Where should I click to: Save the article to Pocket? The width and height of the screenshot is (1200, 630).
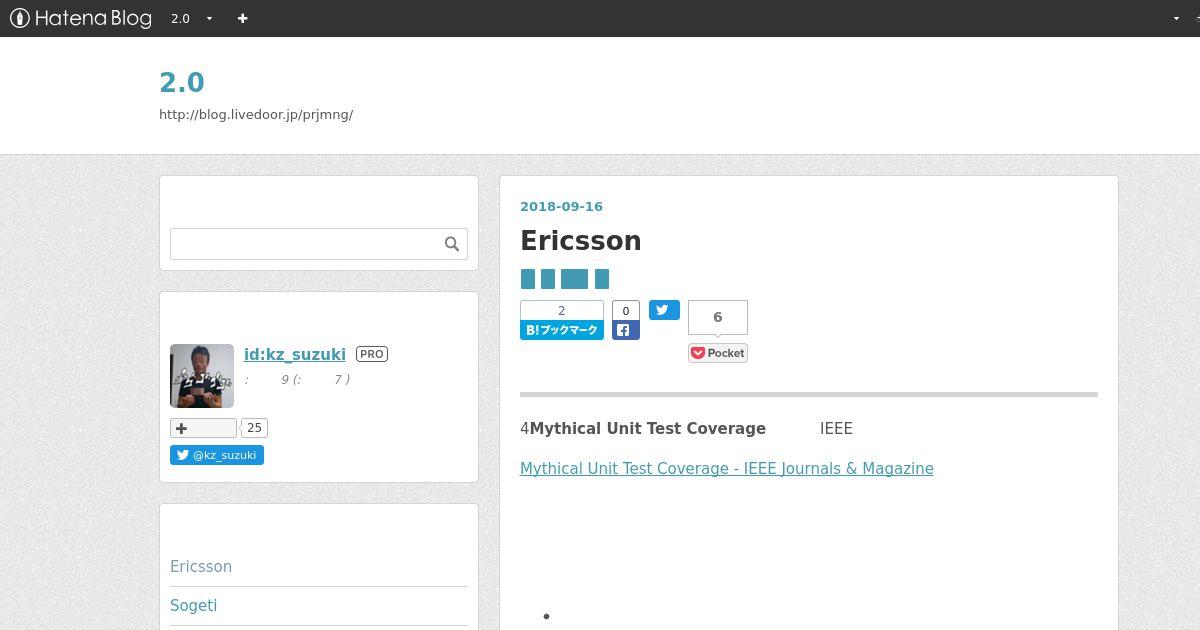pyautogui.click(x=718, y=353)
